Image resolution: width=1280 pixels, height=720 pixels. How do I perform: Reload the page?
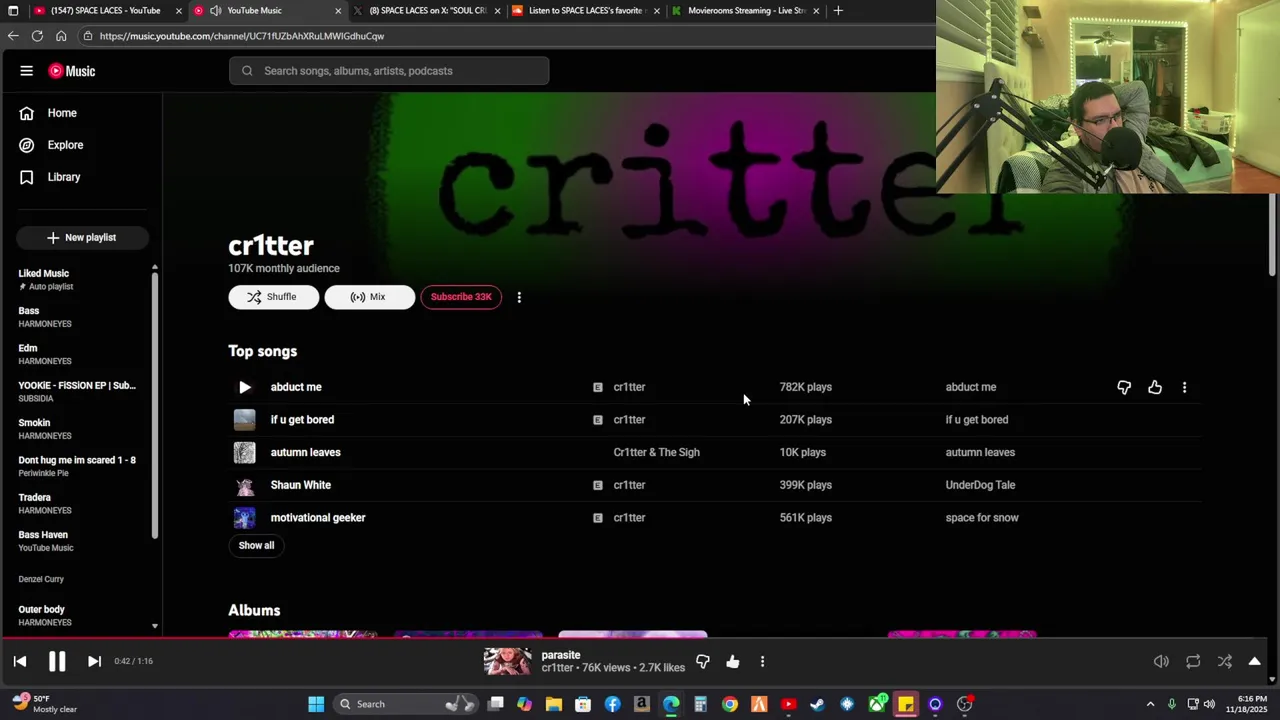37,36
